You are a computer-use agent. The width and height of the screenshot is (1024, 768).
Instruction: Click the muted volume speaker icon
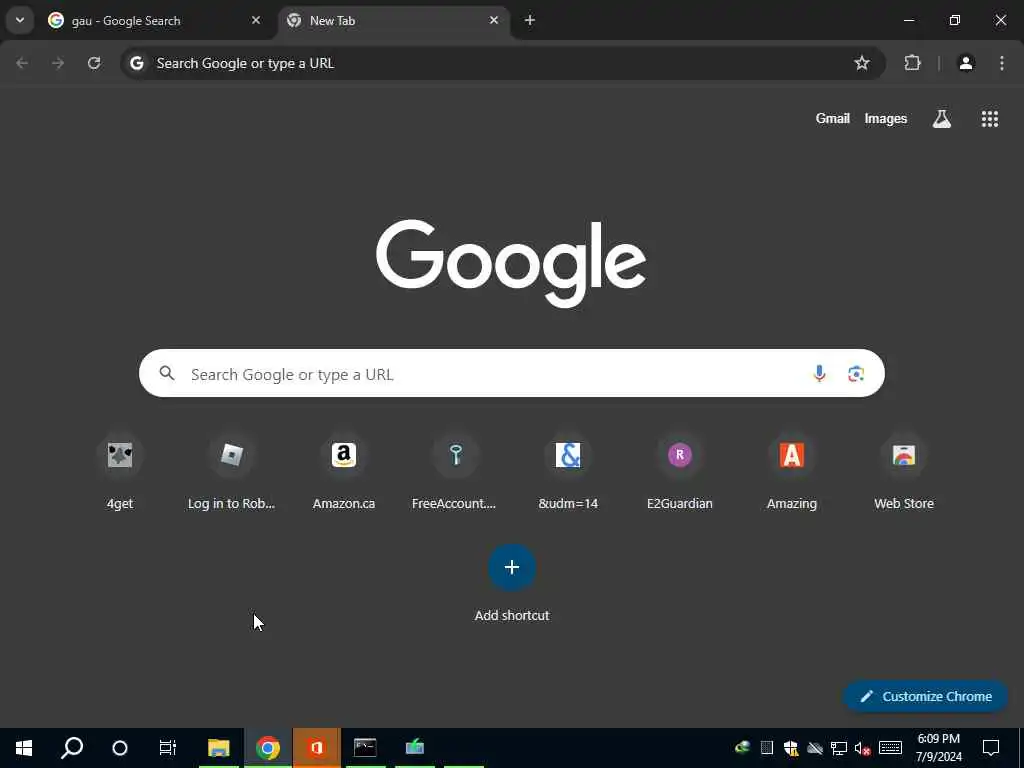[x=863, y=748]
